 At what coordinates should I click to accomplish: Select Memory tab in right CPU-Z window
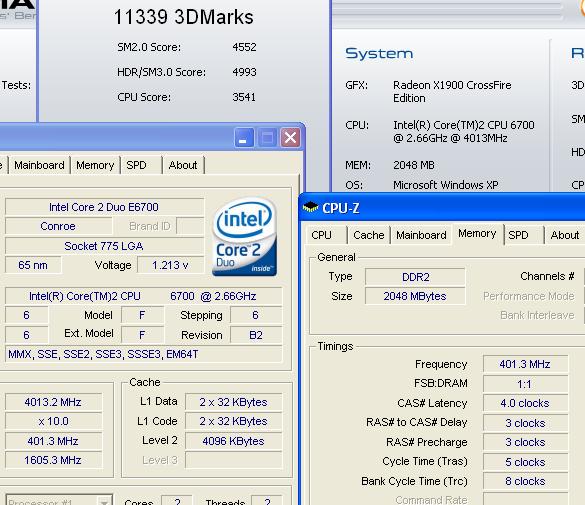click(x=477, y=234)
